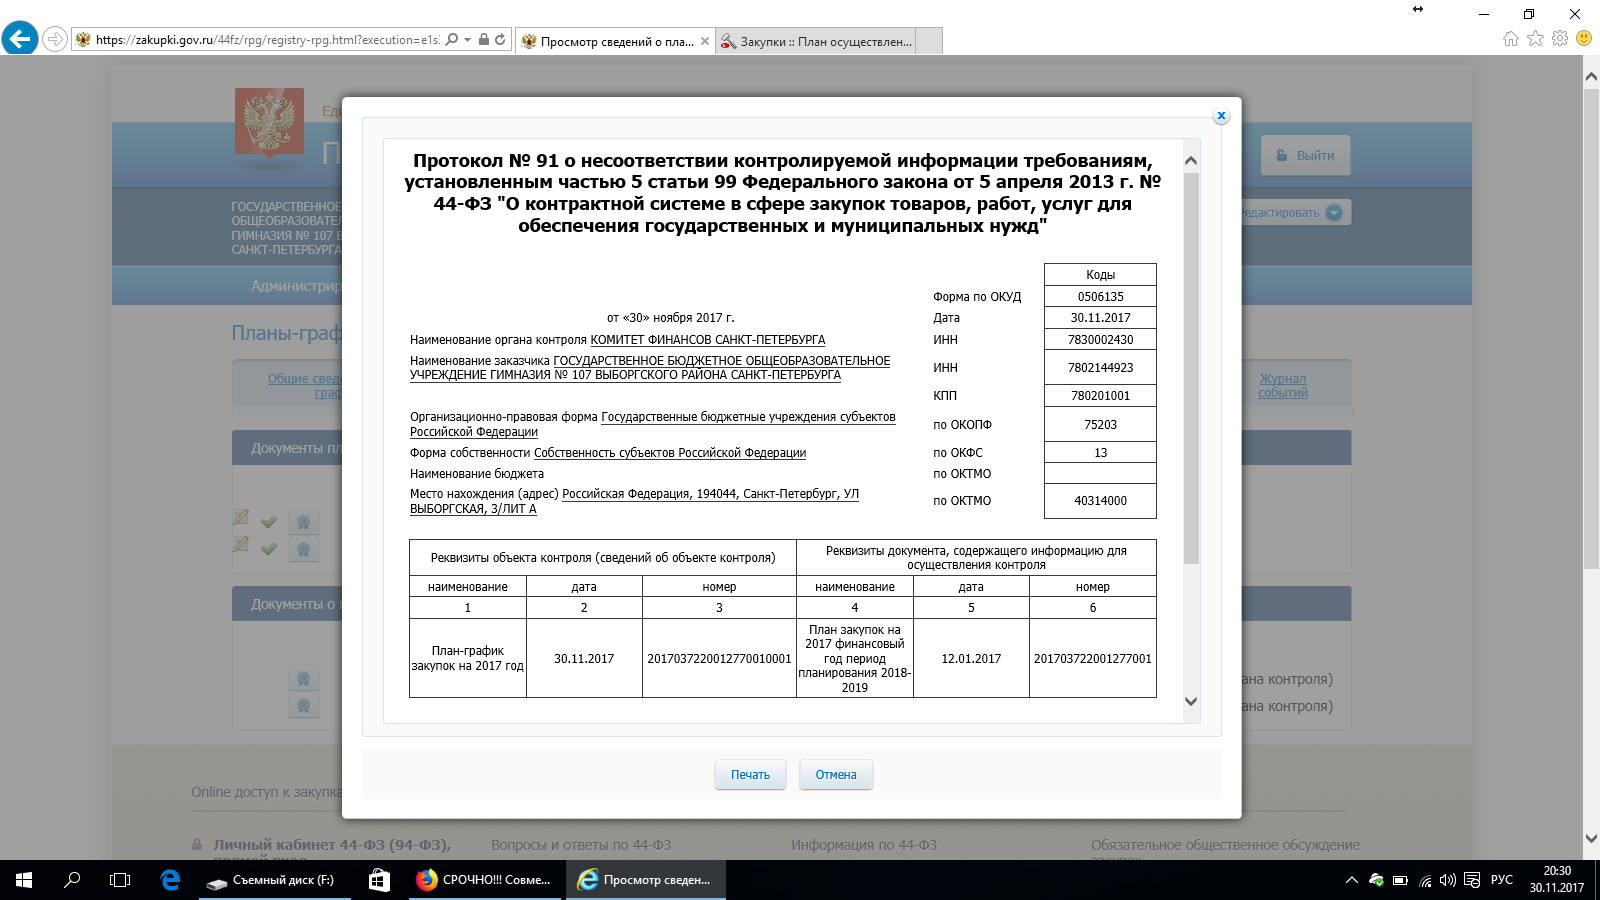This screenshot has height=900, width=1600.
Task: Open the taskbar clock showing 20:30
Action: (x=1556, y=879)
